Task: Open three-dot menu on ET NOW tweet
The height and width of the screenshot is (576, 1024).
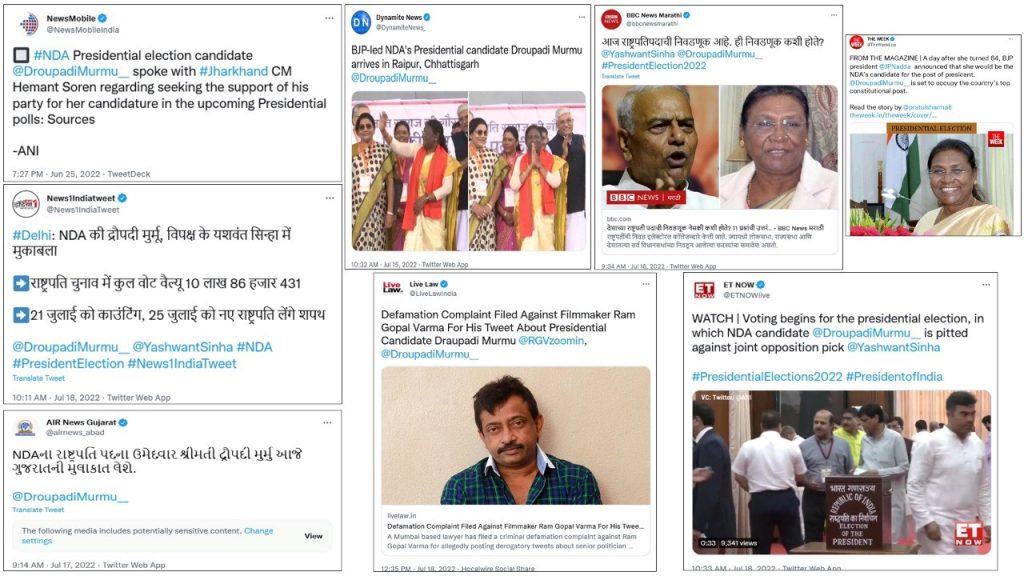Action: coord(986,285)
